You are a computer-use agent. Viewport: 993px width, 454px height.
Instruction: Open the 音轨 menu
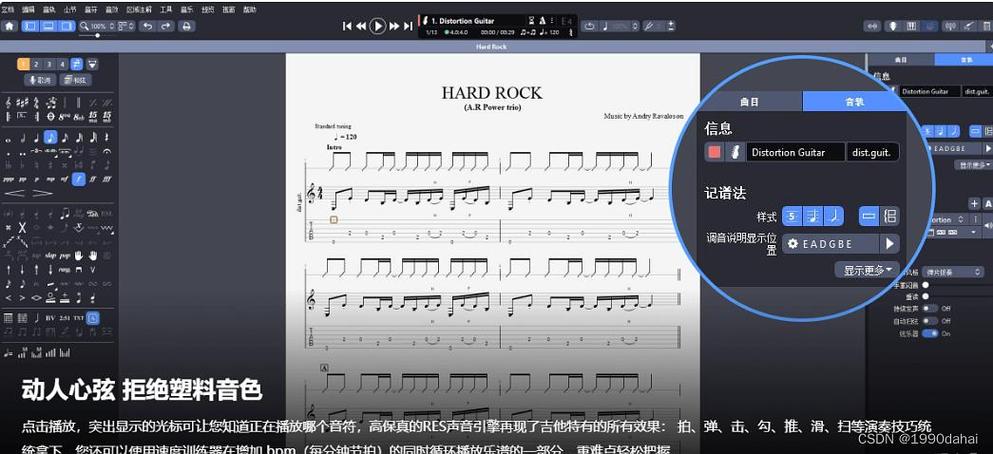coord(49,9)
